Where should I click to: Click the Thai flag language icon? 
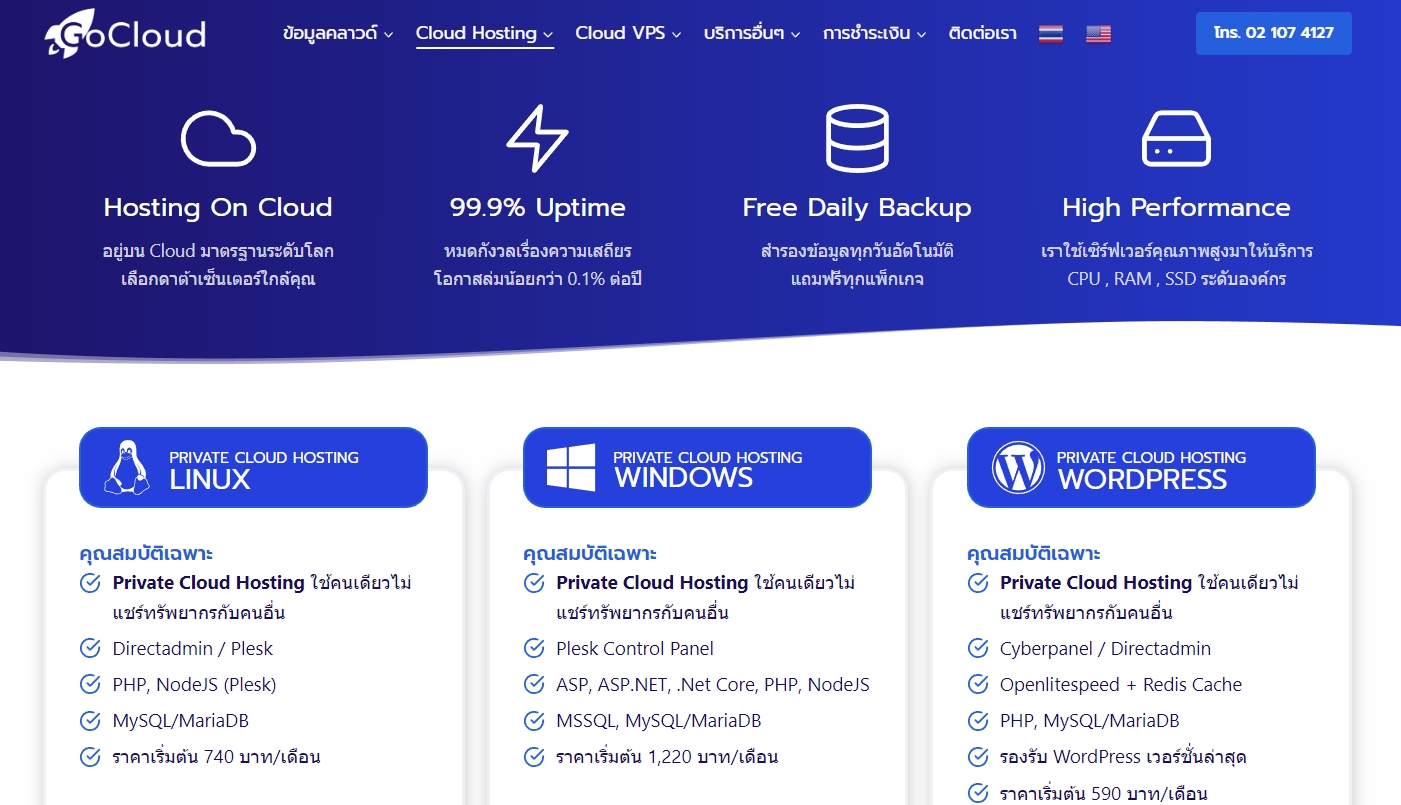1050,33
